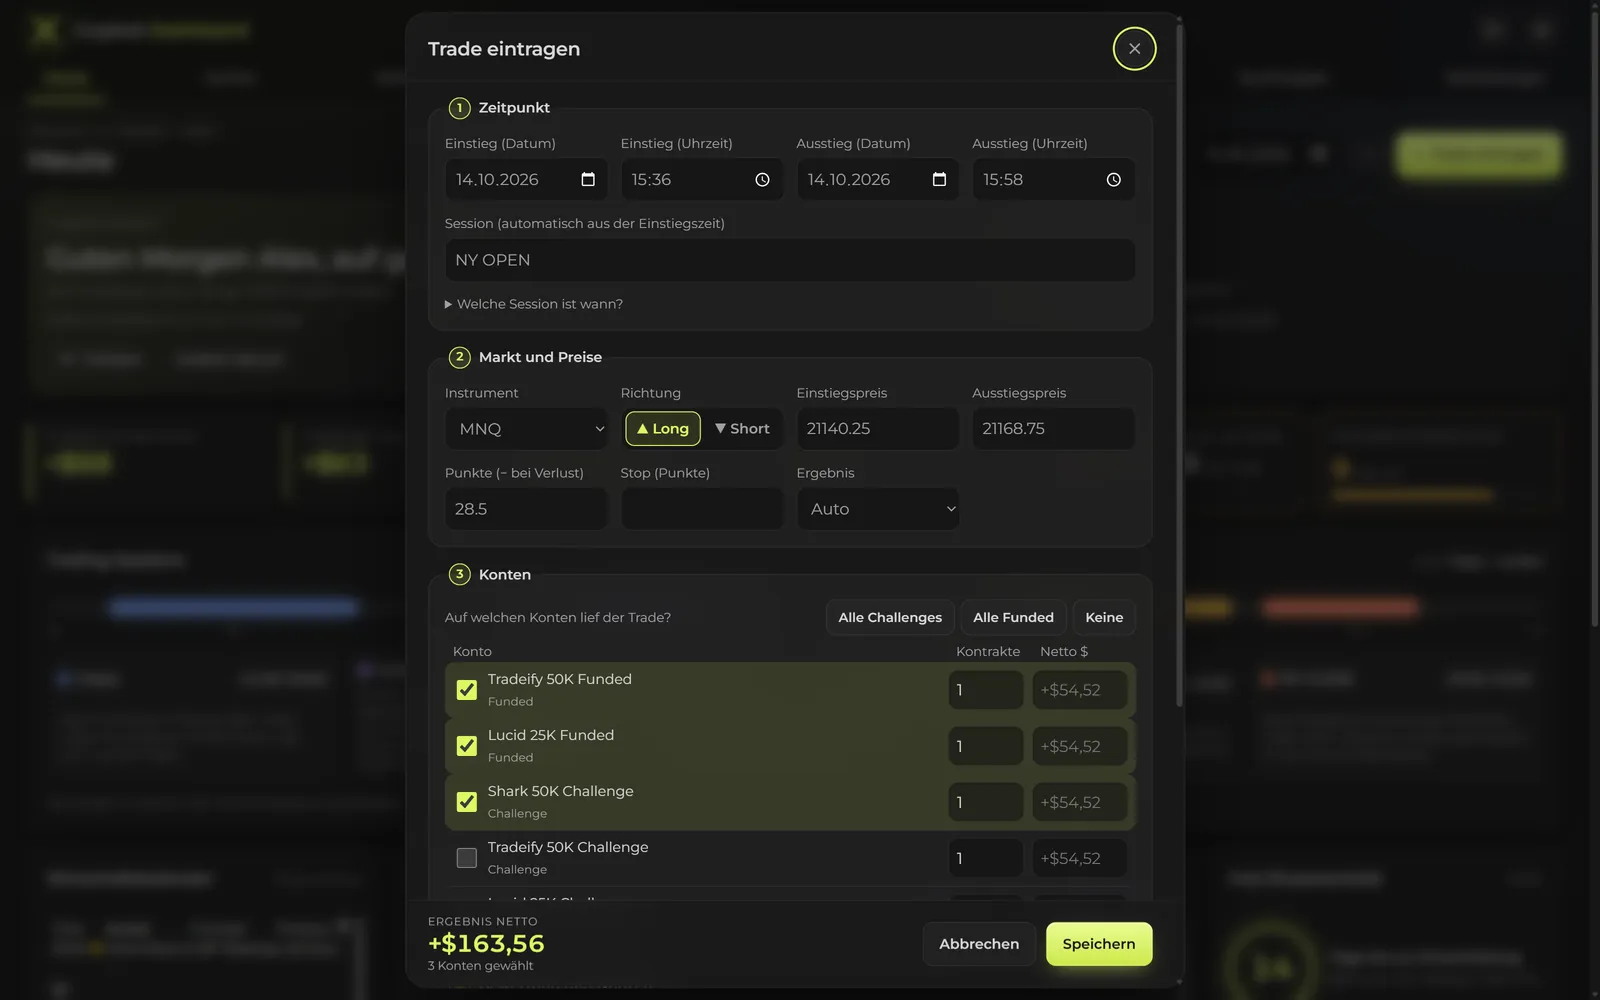1600x1000 pixels.
Task: Click Netto $ field of Shark 50K Challenge
Action: coord(1080,802)
